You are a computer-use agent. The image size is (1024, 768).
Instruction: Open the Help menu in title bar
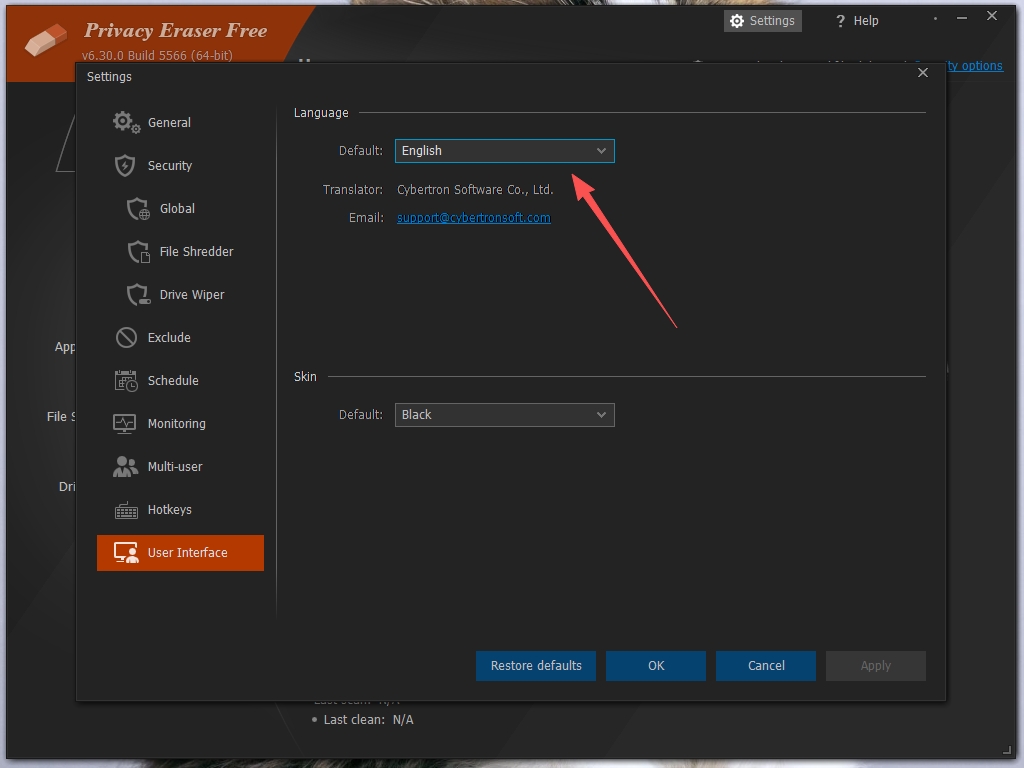pos(857,21)
